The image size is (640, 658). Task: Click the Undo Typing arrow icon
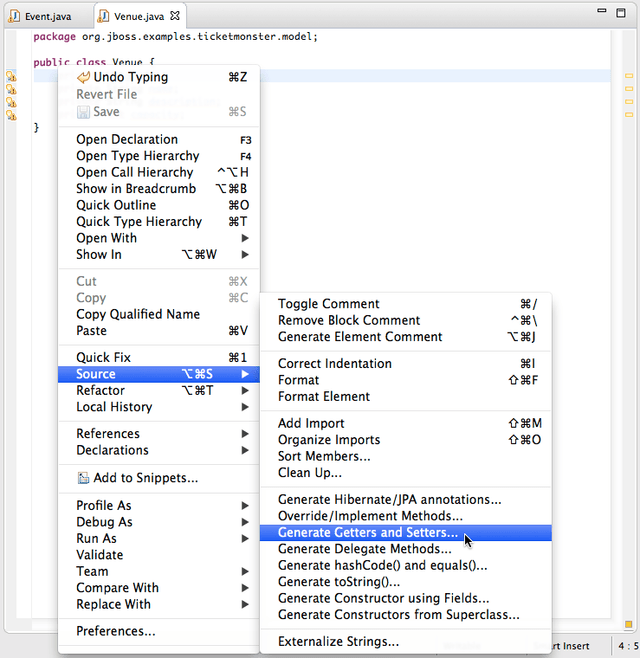pyautogui.click(x=83, y=77)
